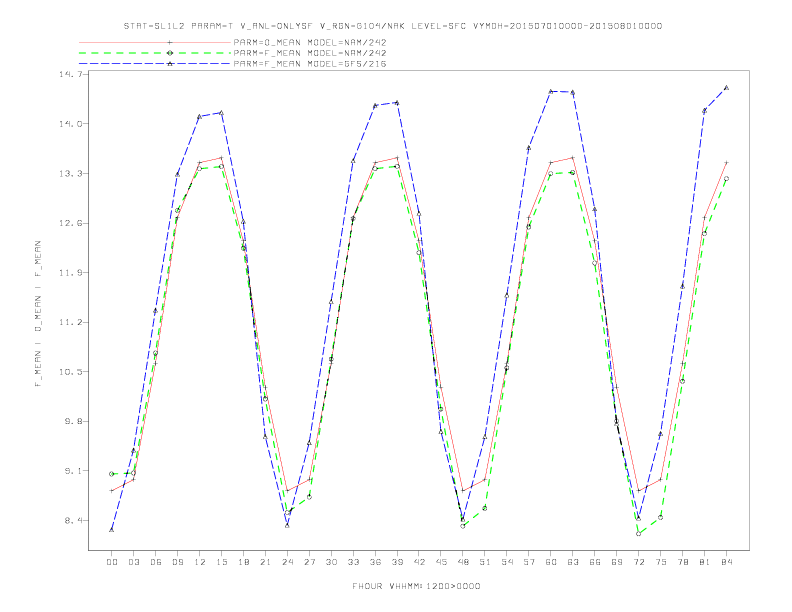This screenshot has width=792, height=612.
Task: Click the x-axis tick label 18
Action: 243,562
